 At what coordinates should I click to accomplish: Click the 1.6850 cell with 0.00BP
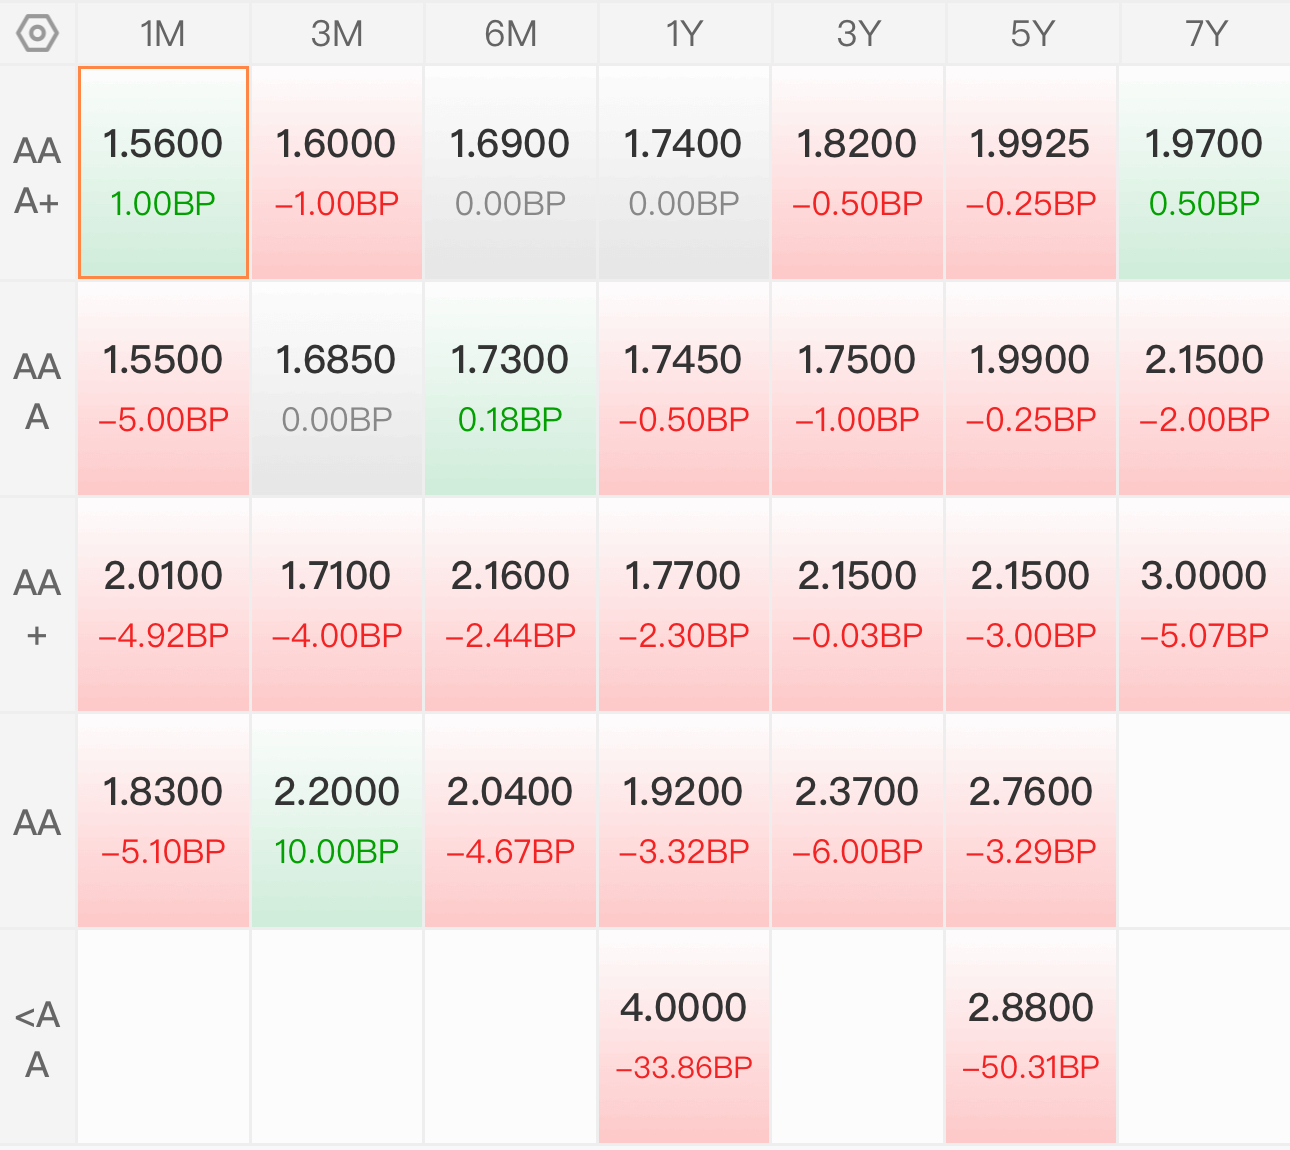(337, 389)
